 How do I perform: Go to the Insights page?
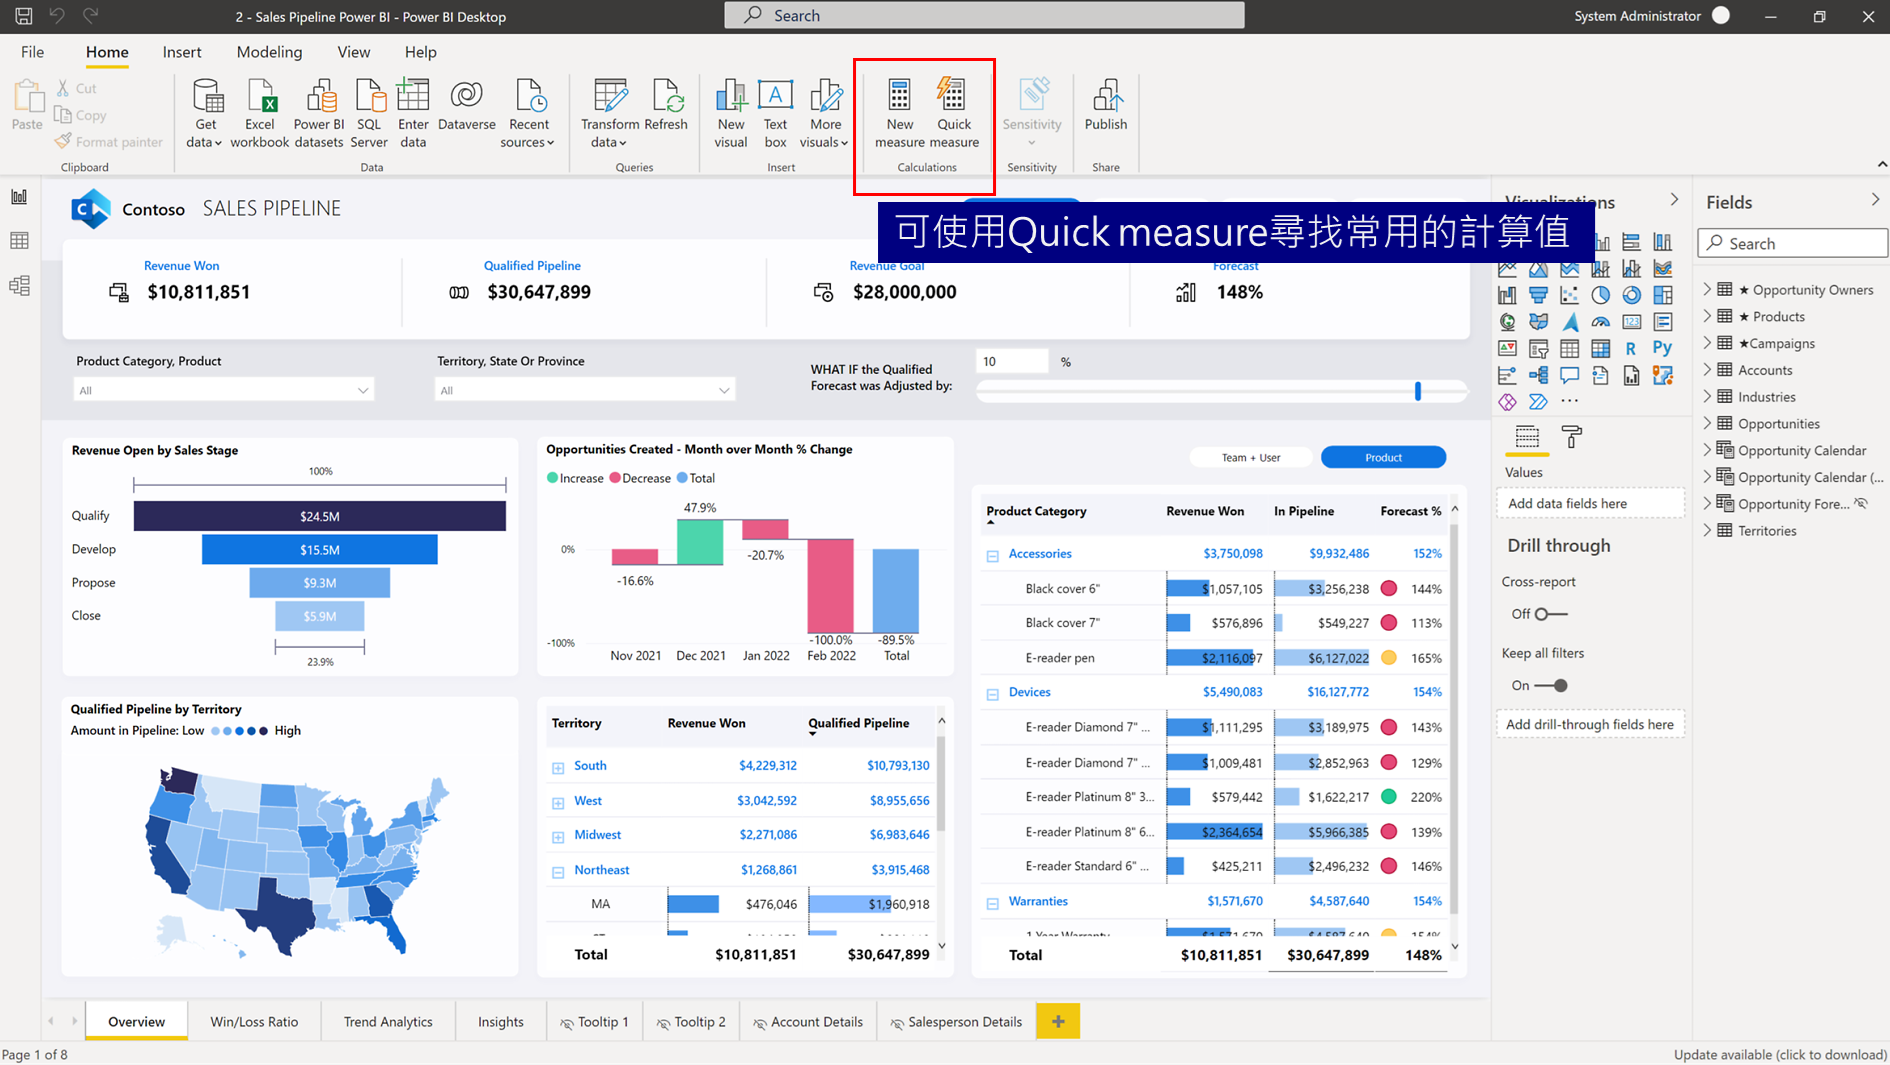pos(500,1021)
